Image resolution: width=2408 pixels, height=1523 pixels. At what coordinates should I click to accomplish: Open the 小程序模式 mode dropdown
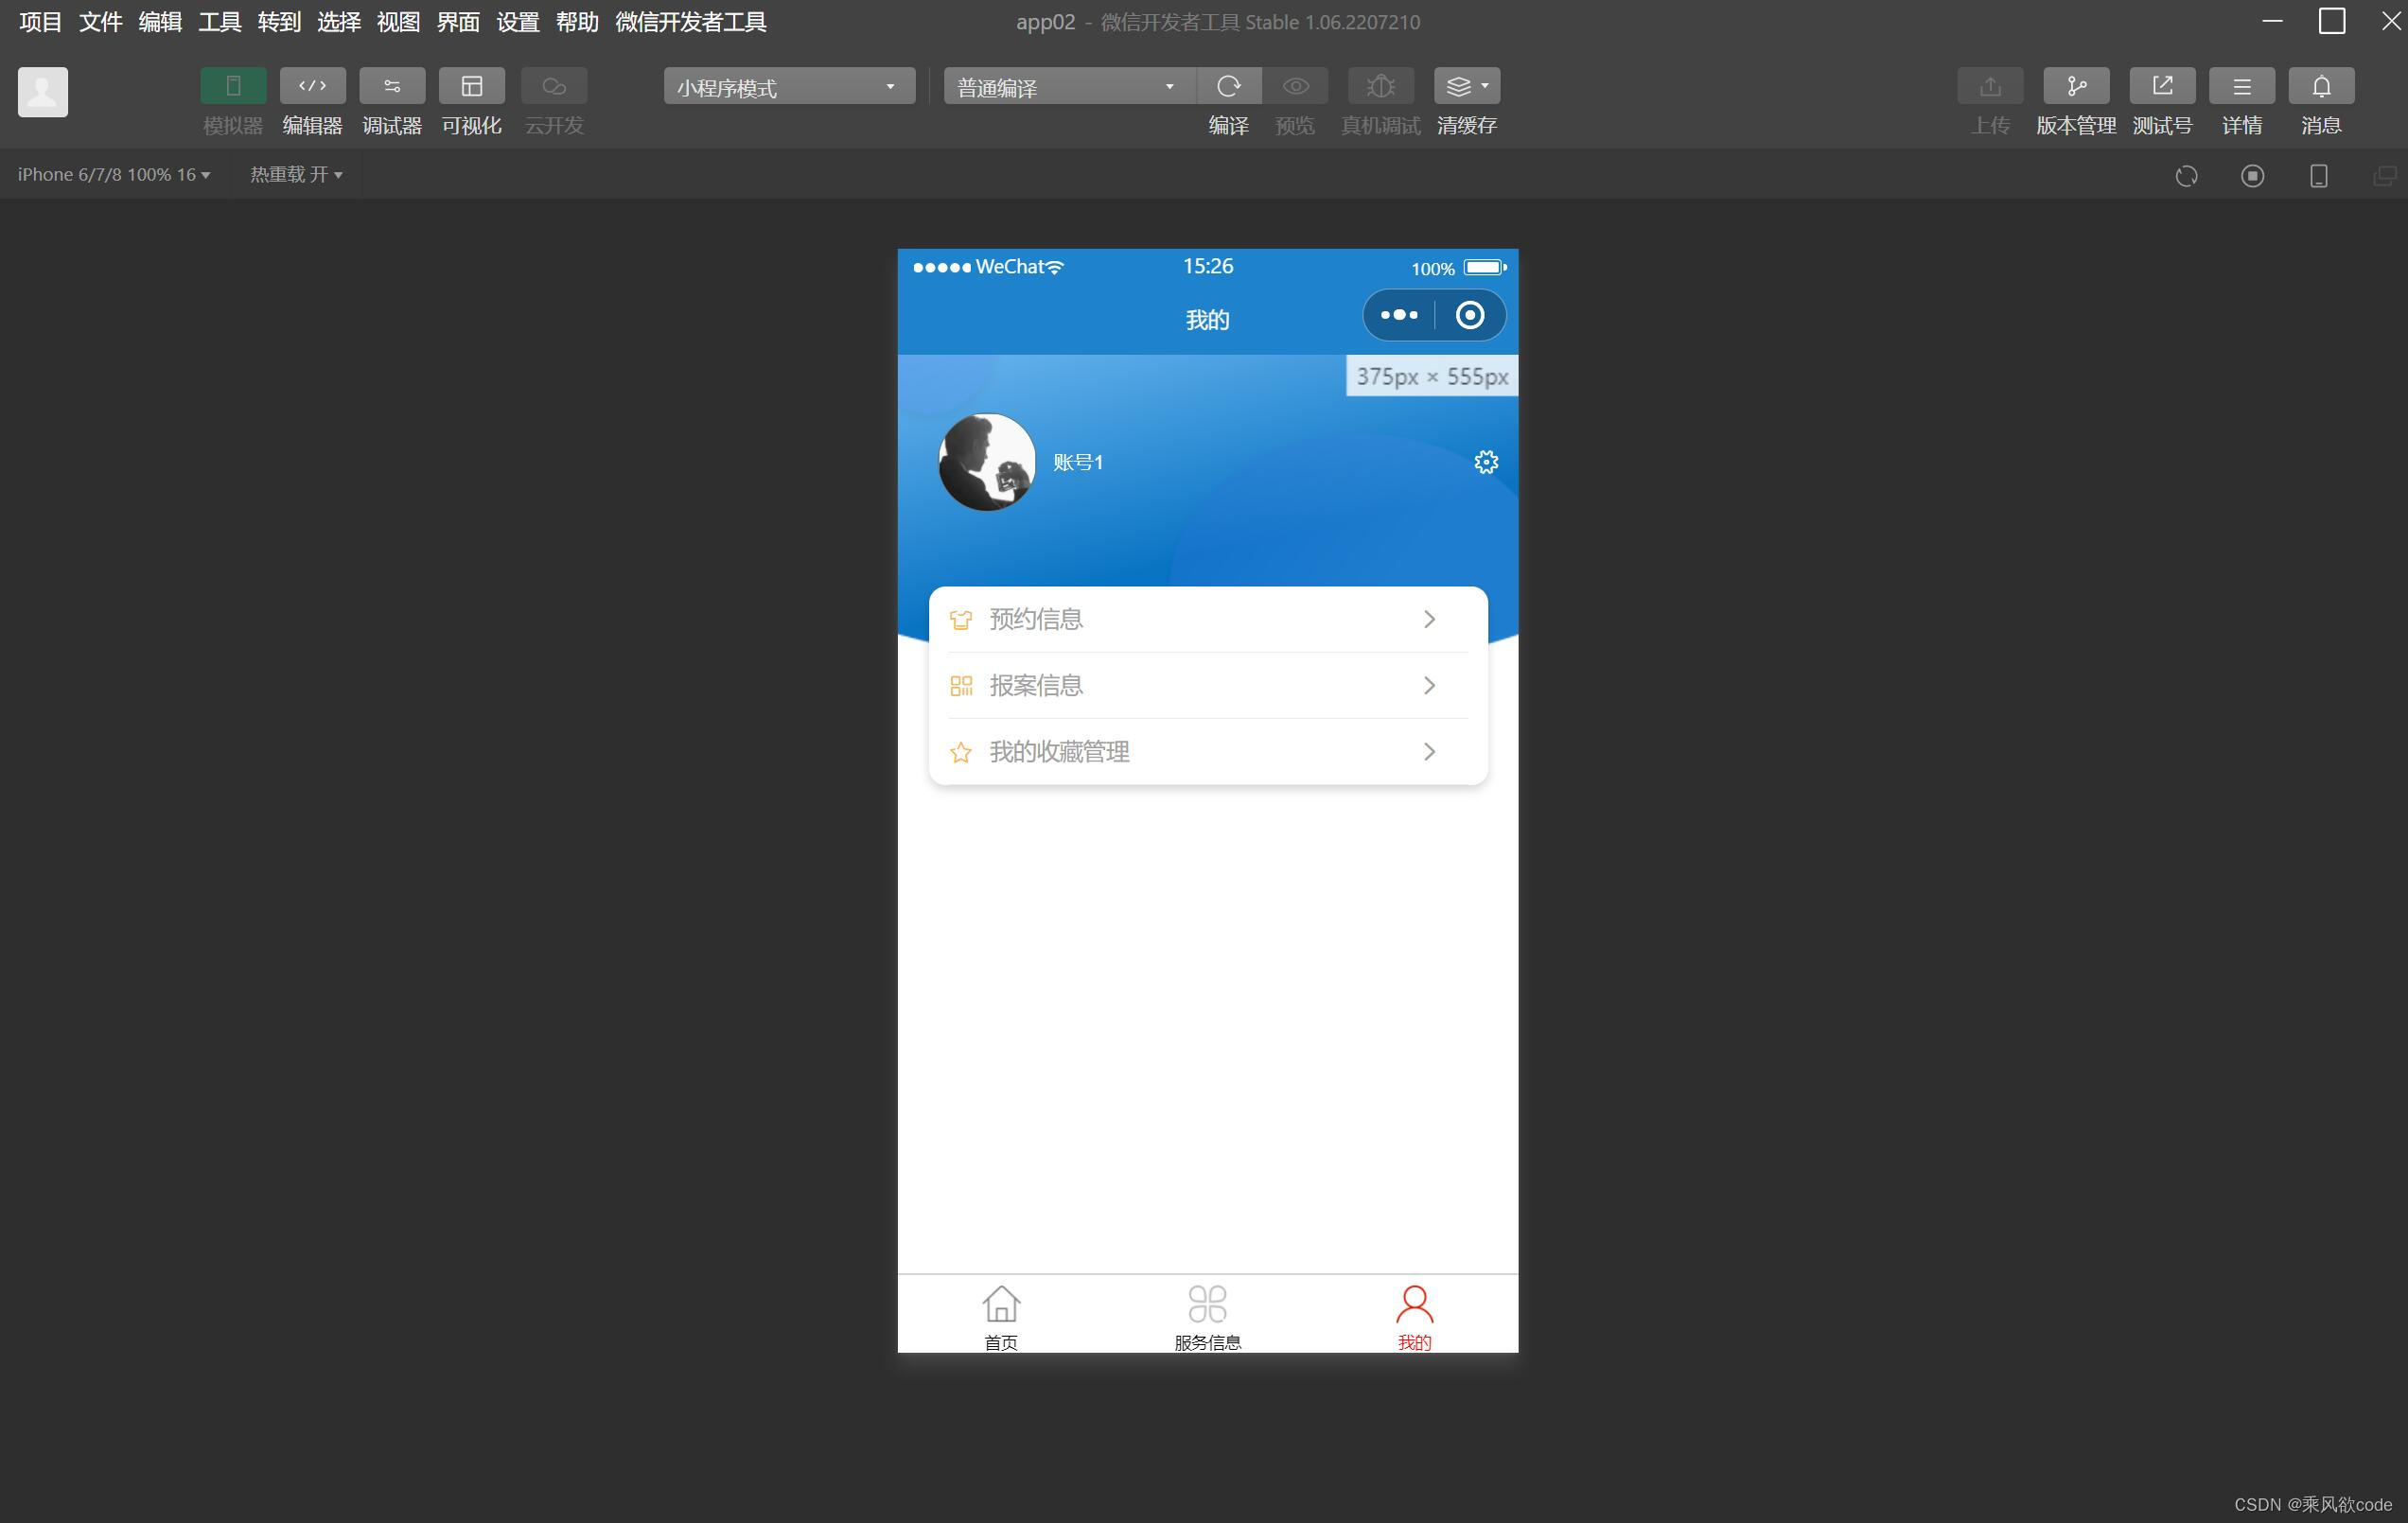pos(788,87)
